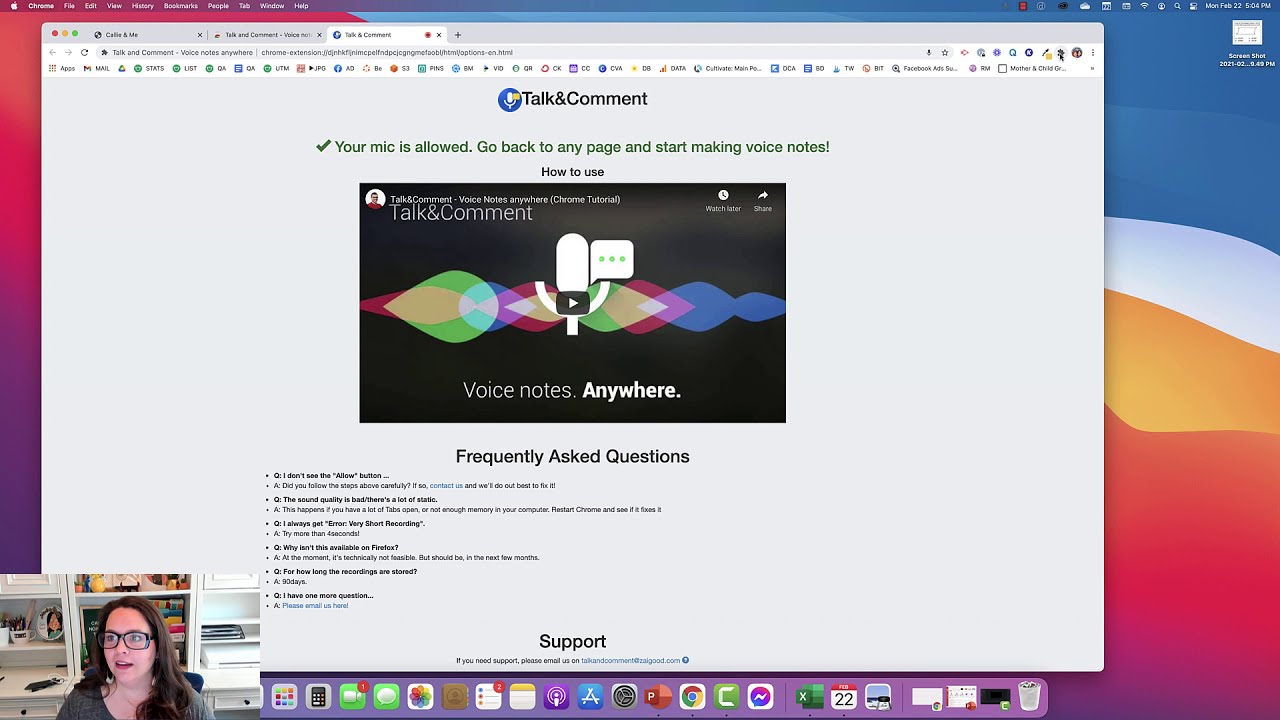Open the Edit menu
Image resolution: width=1280 pixels, height=720 pixels.
91,6
